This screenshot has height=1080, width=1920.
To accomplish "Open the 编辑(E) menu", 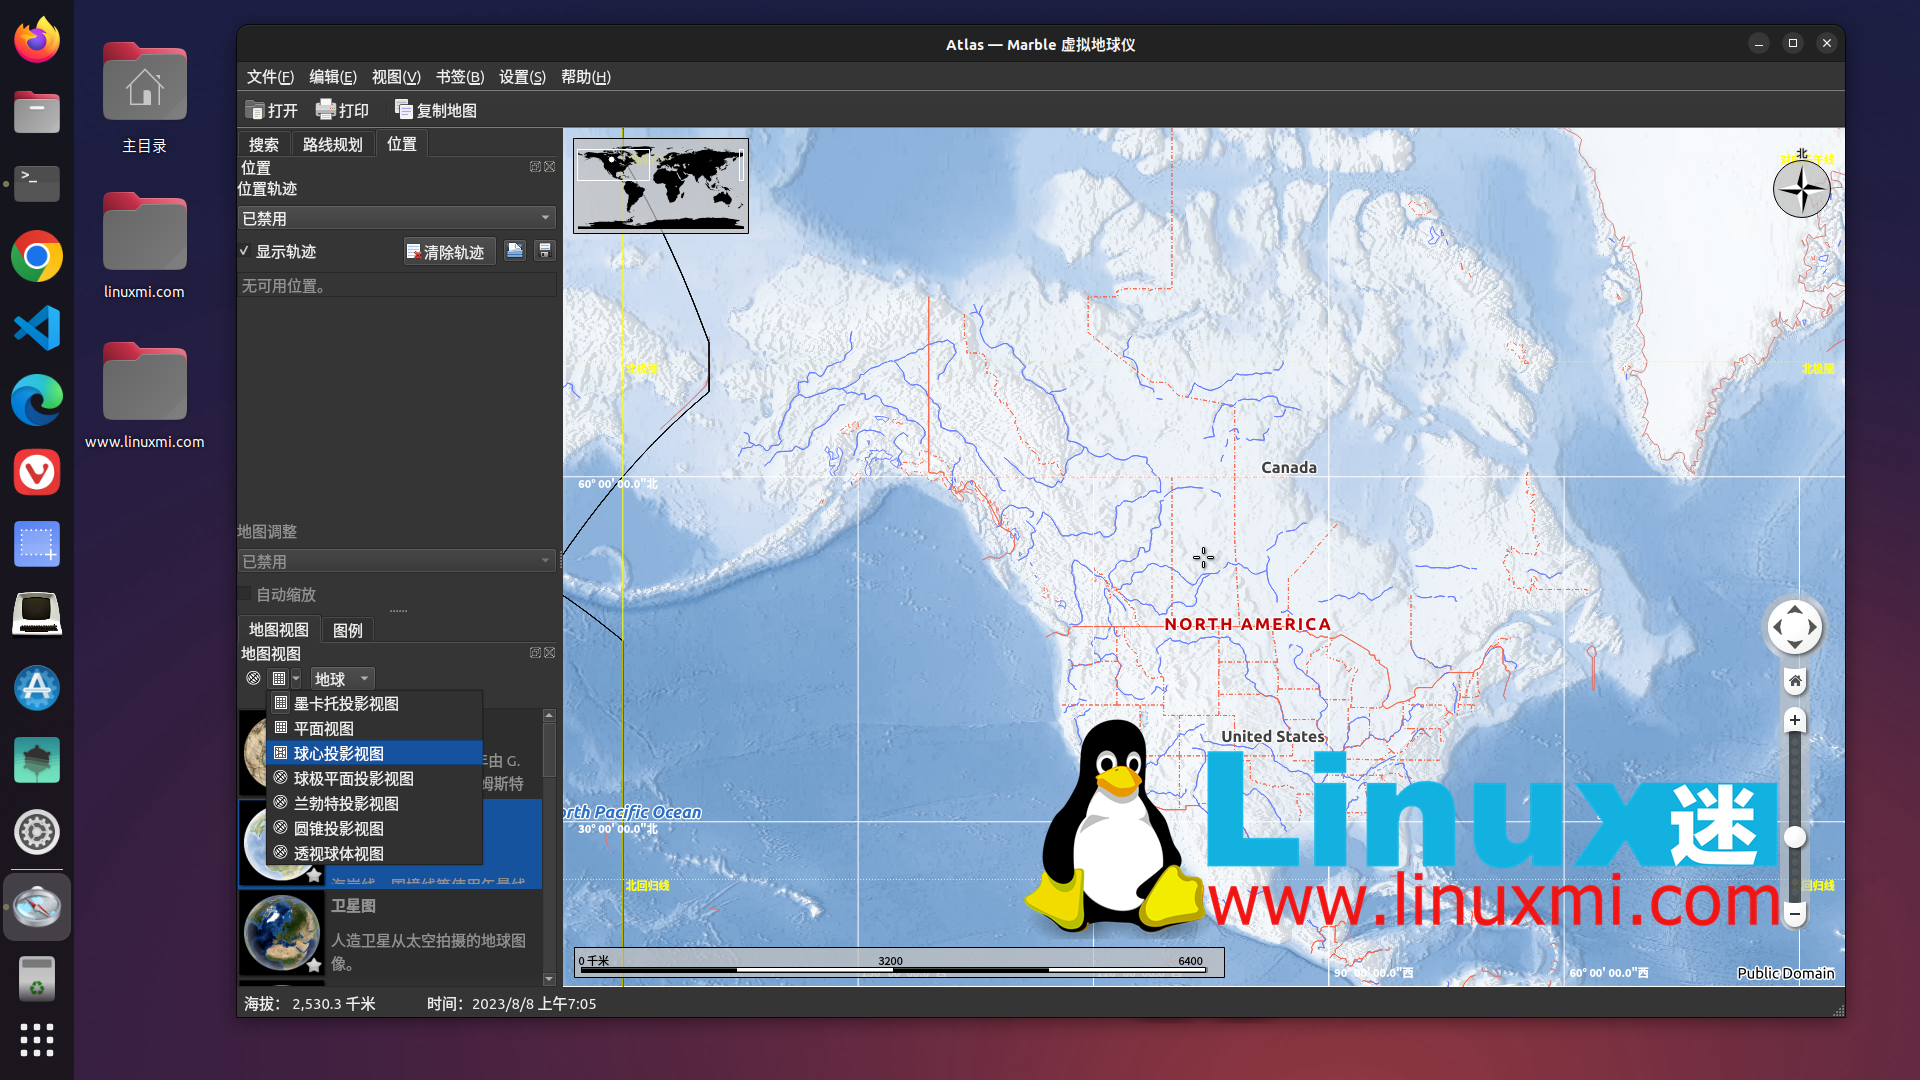I will [x=333, y=77].
